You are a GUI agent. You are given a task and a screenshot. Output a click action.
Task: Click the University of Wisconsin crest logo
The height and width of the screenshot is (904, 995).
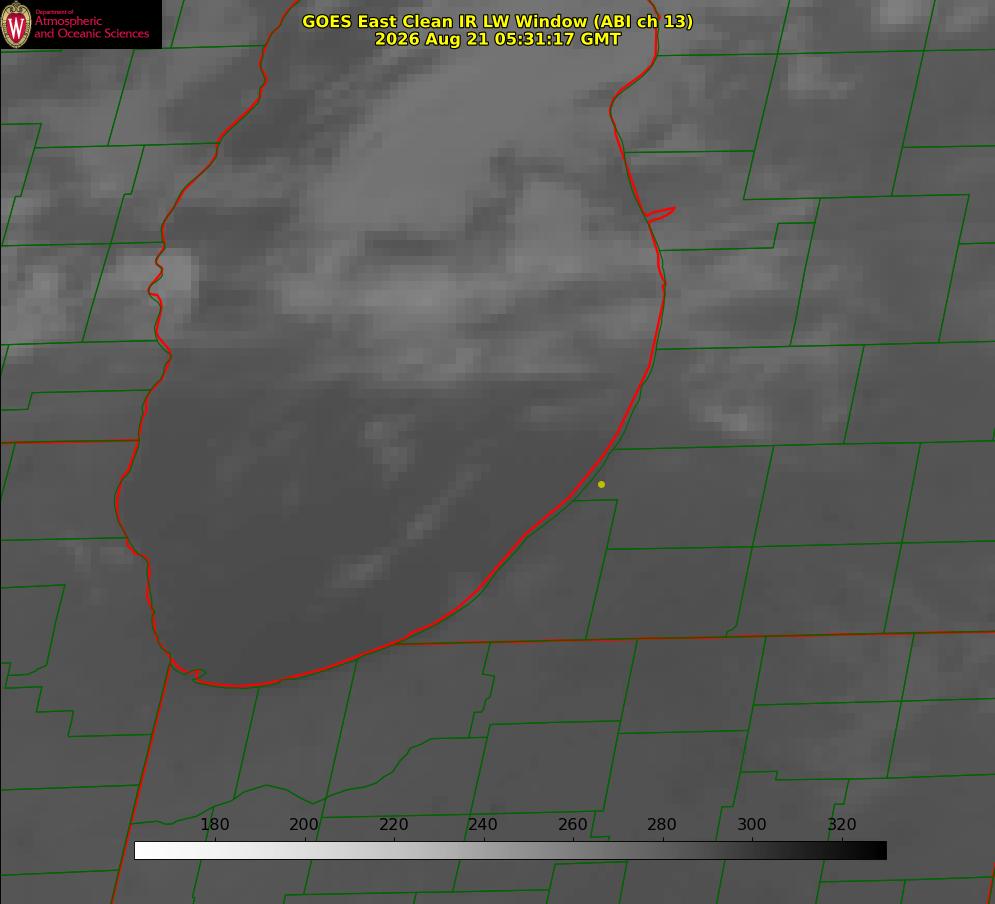pyautogui.click(x=16, y=24)
